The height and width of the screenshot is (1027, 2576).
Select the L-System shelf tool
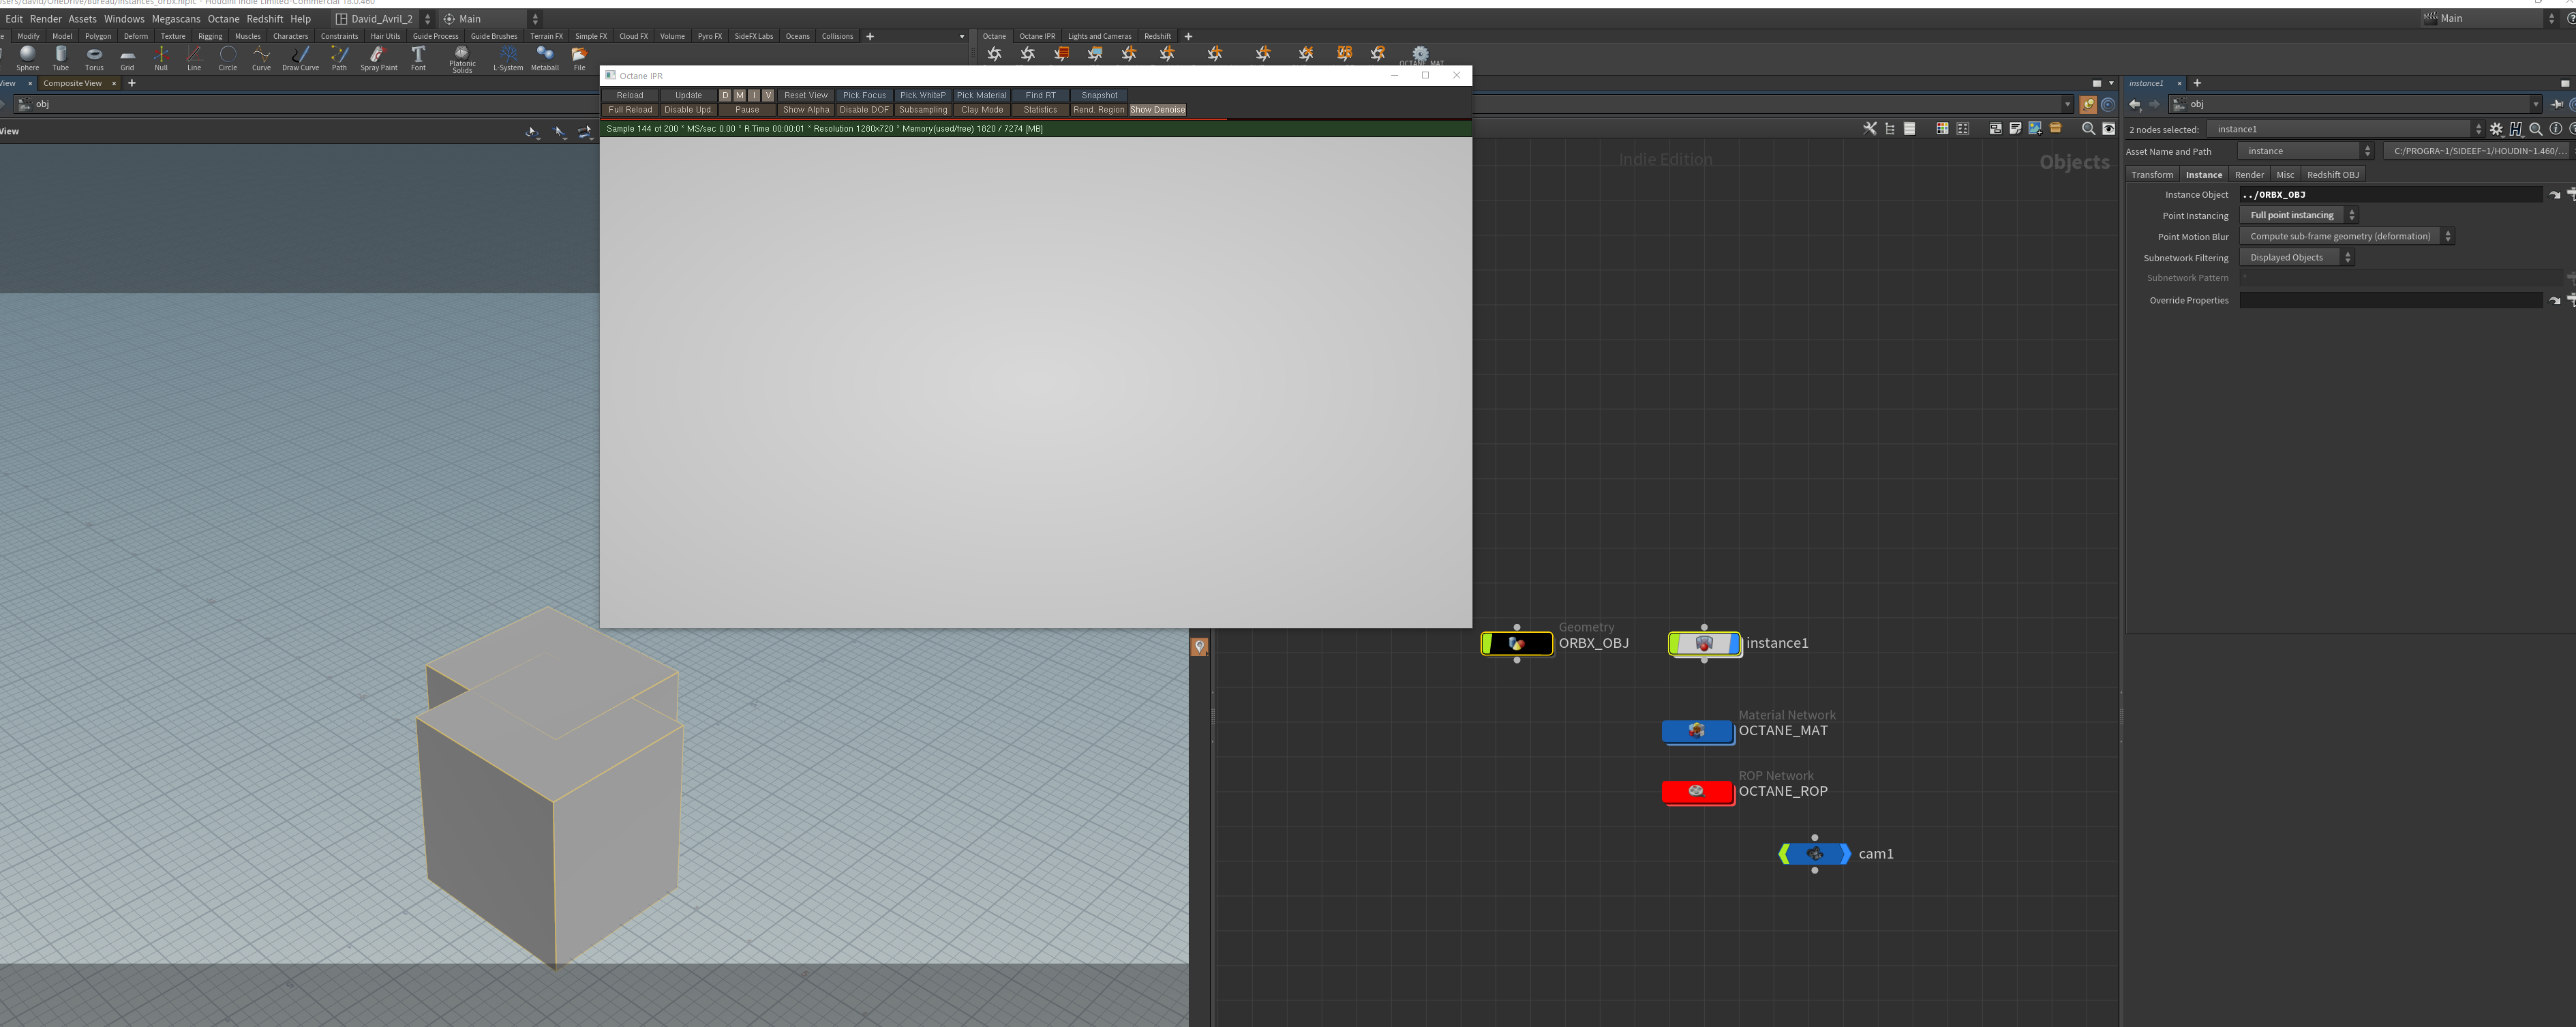point(508,57)
